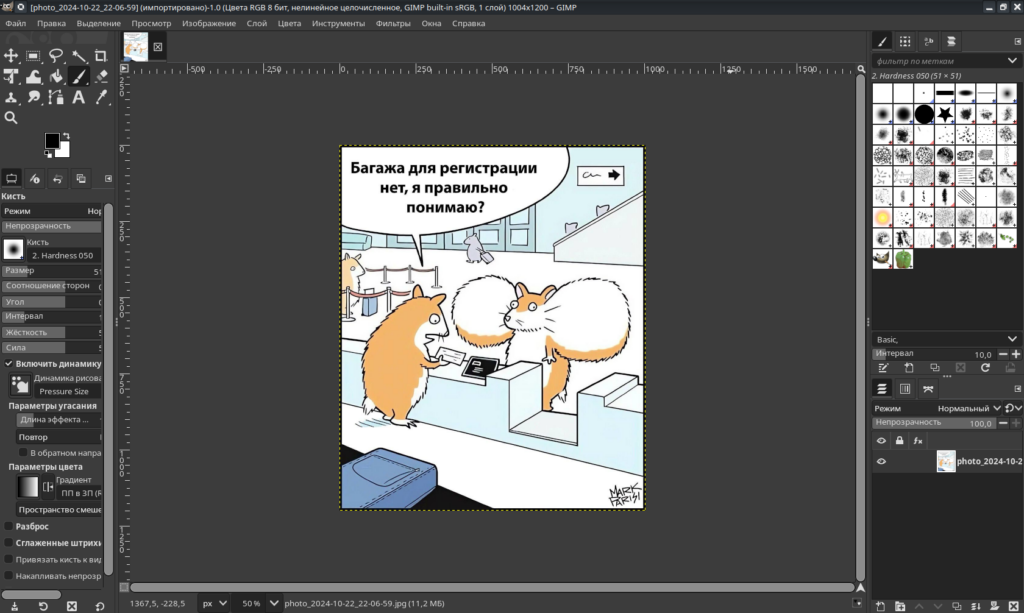Viewport: 1024px width, 613px height.
Task: Select the Eraser tool
Action: coord(101,76)
